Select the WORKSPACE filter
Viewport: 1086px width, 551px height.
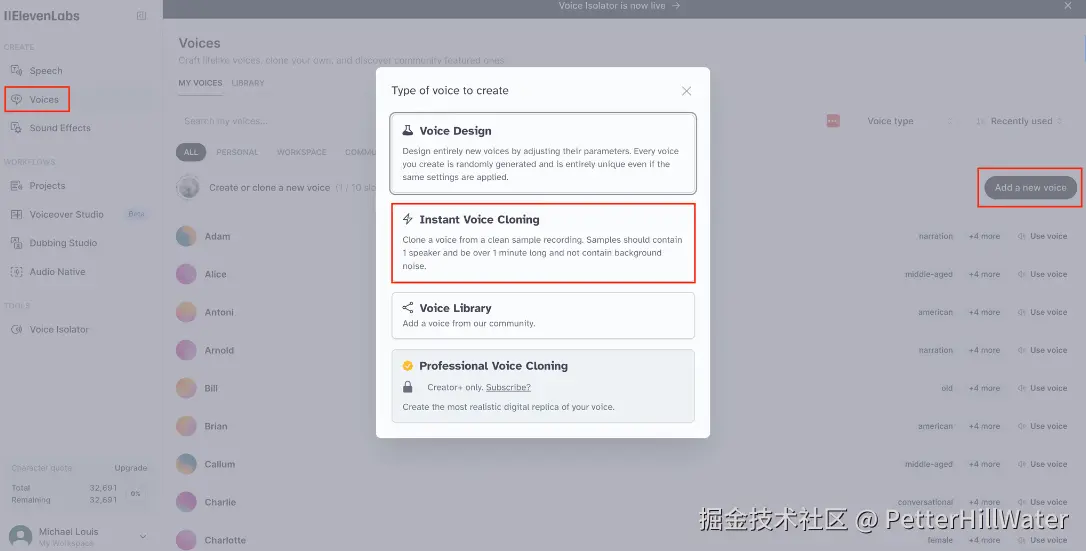pyautogui.click(x=301, y=152)
